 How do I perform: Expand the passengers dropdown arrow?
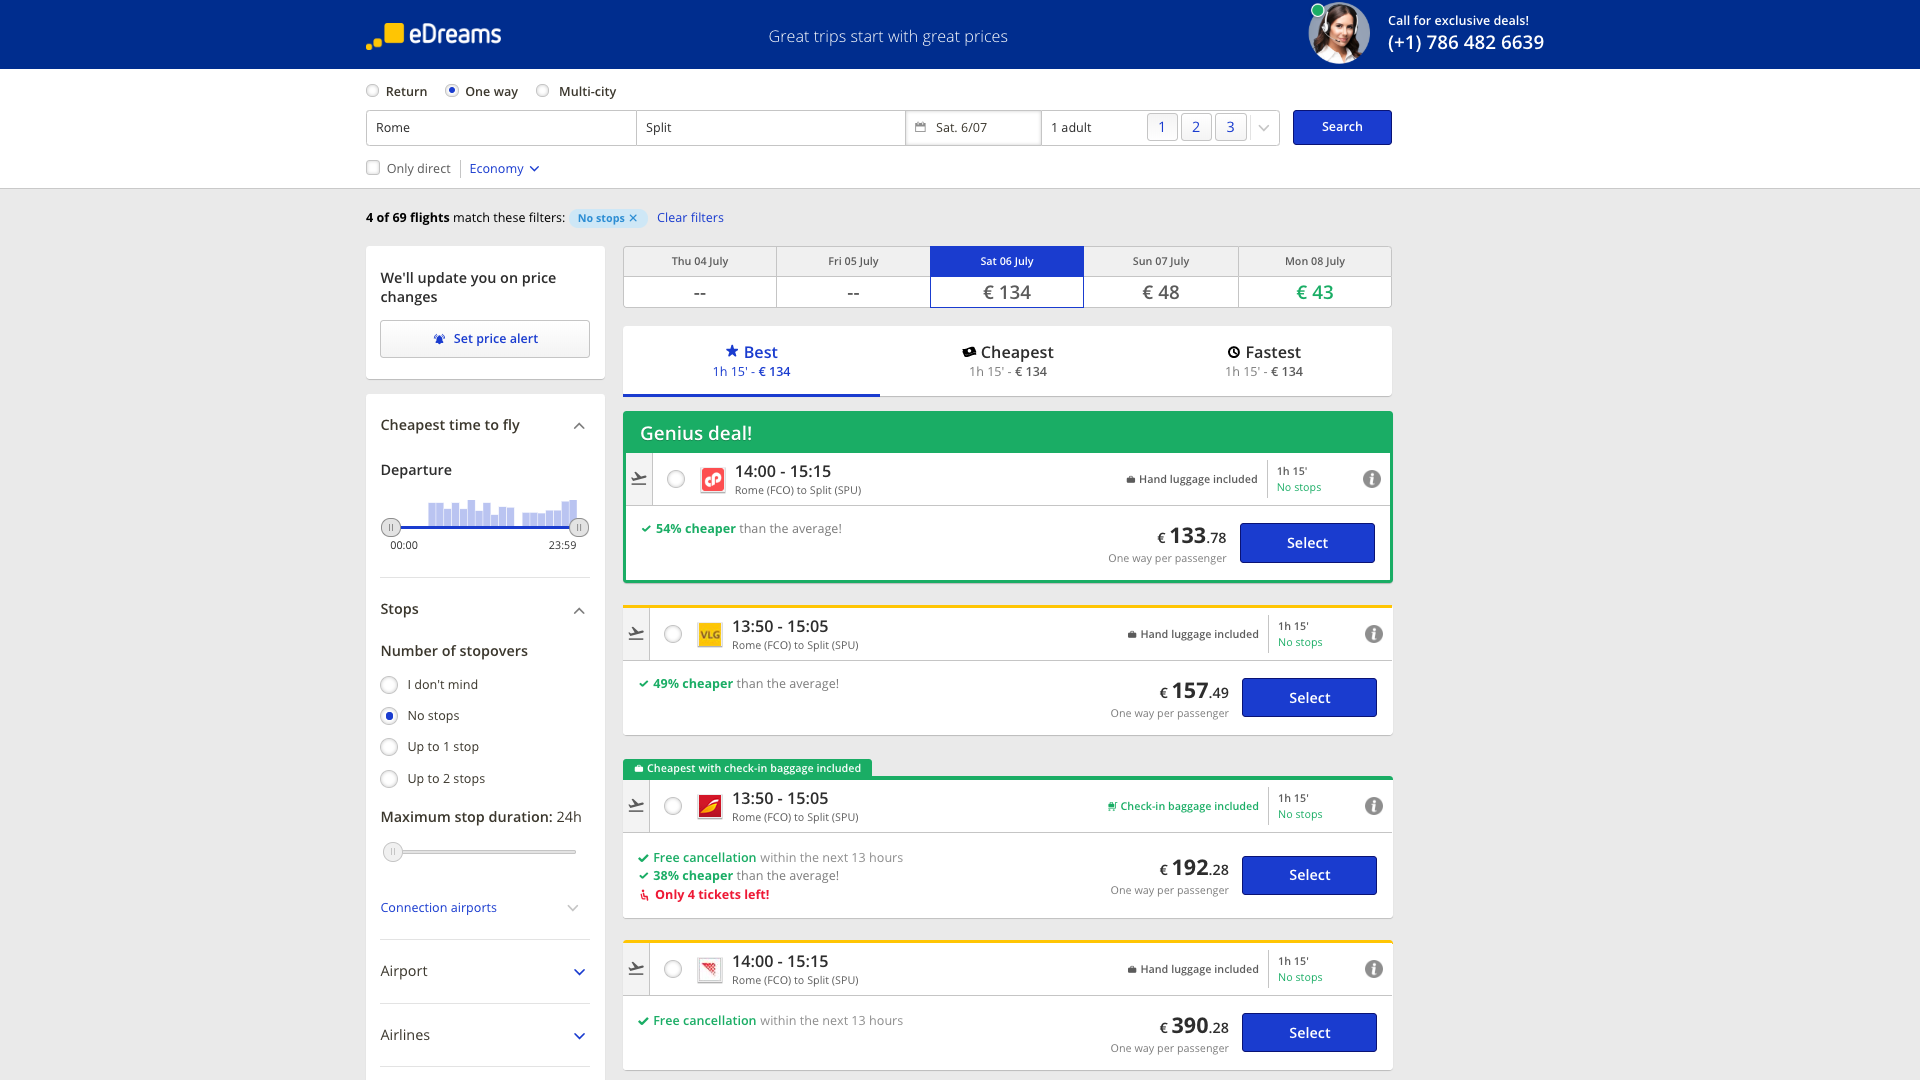coord(1264,128)
